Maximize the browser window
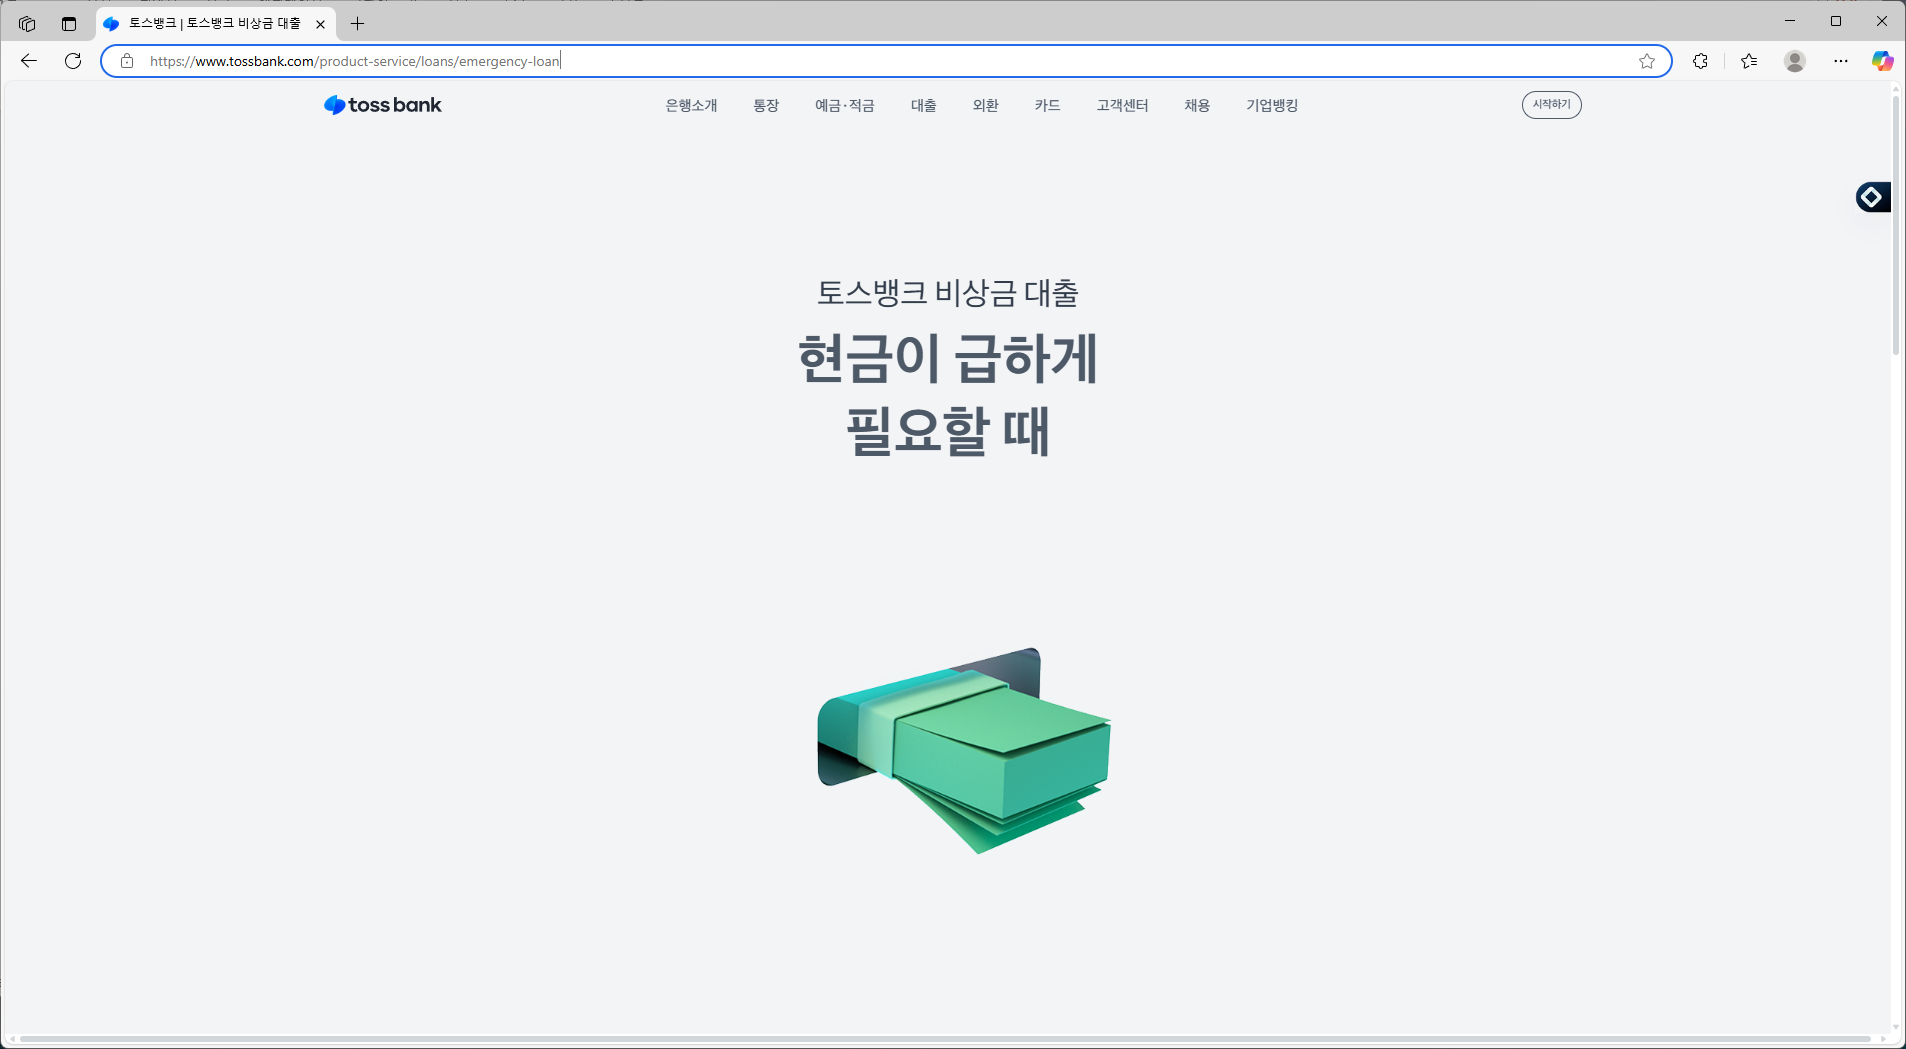 (x=1836, y=21)
